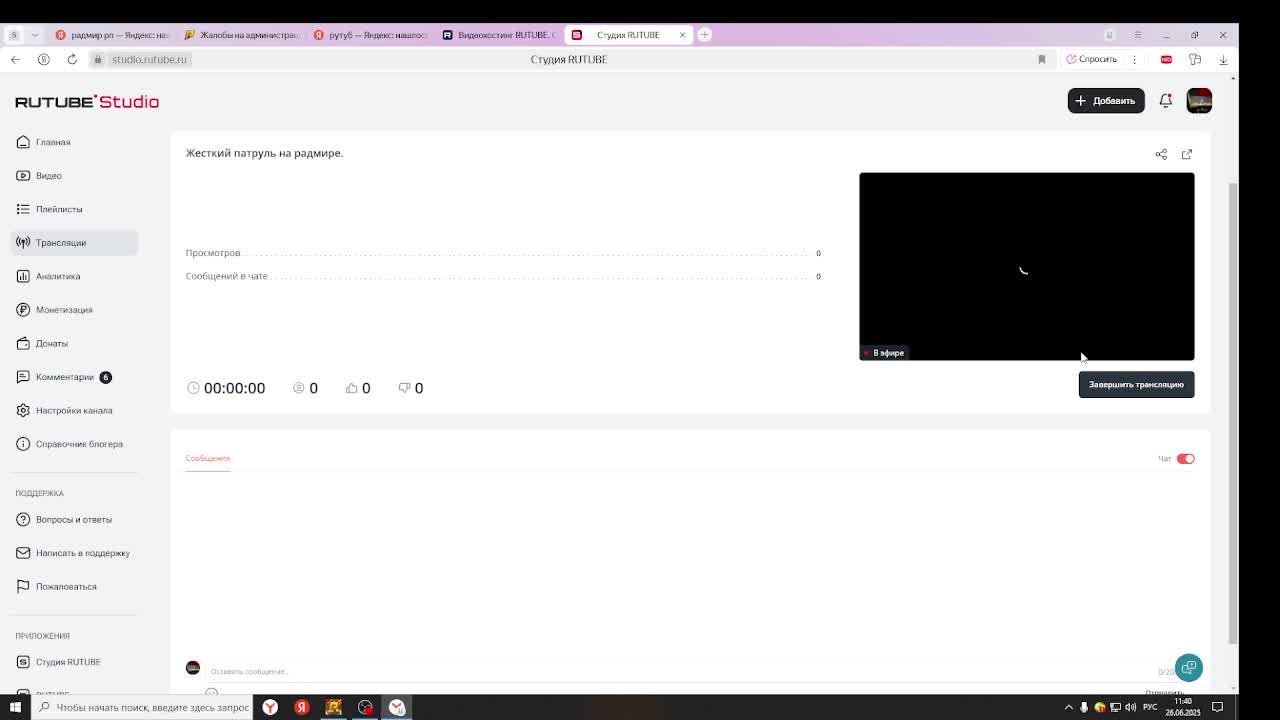Click the home icon beside Главная
The image size is (1280, 720).
coord(23,142)
